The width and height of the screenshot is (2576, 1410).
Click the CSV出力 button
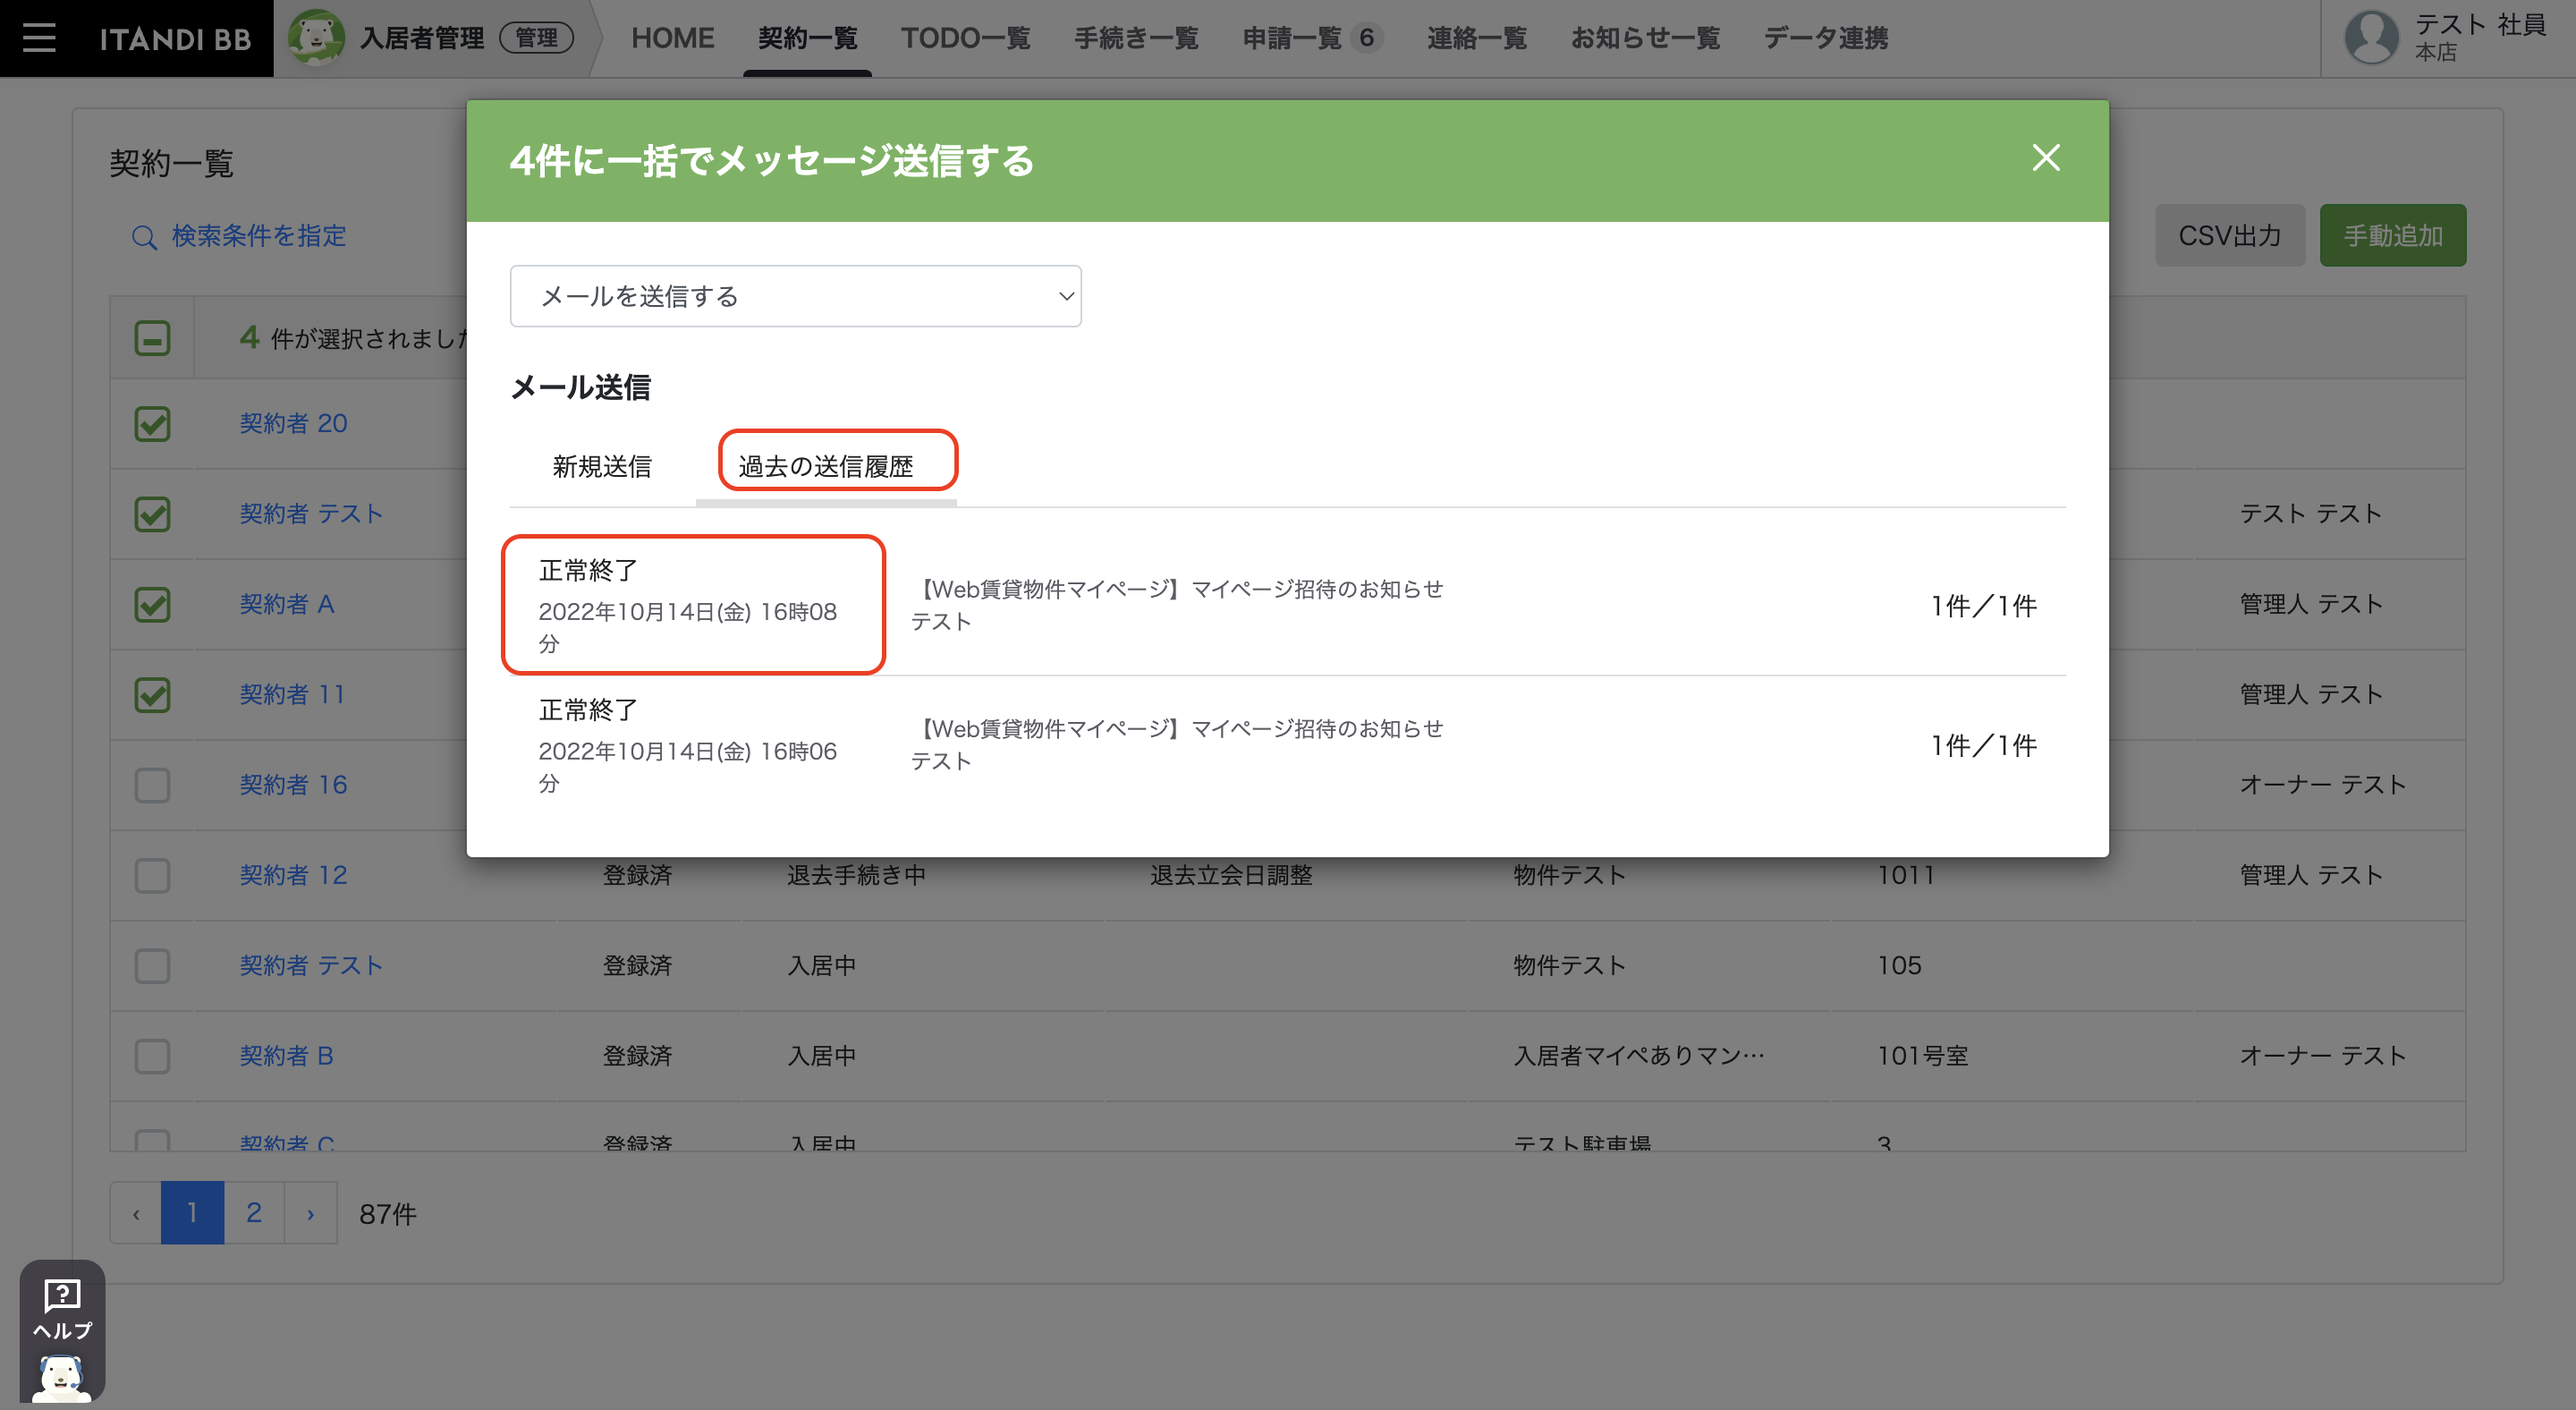click(2230, 235)
